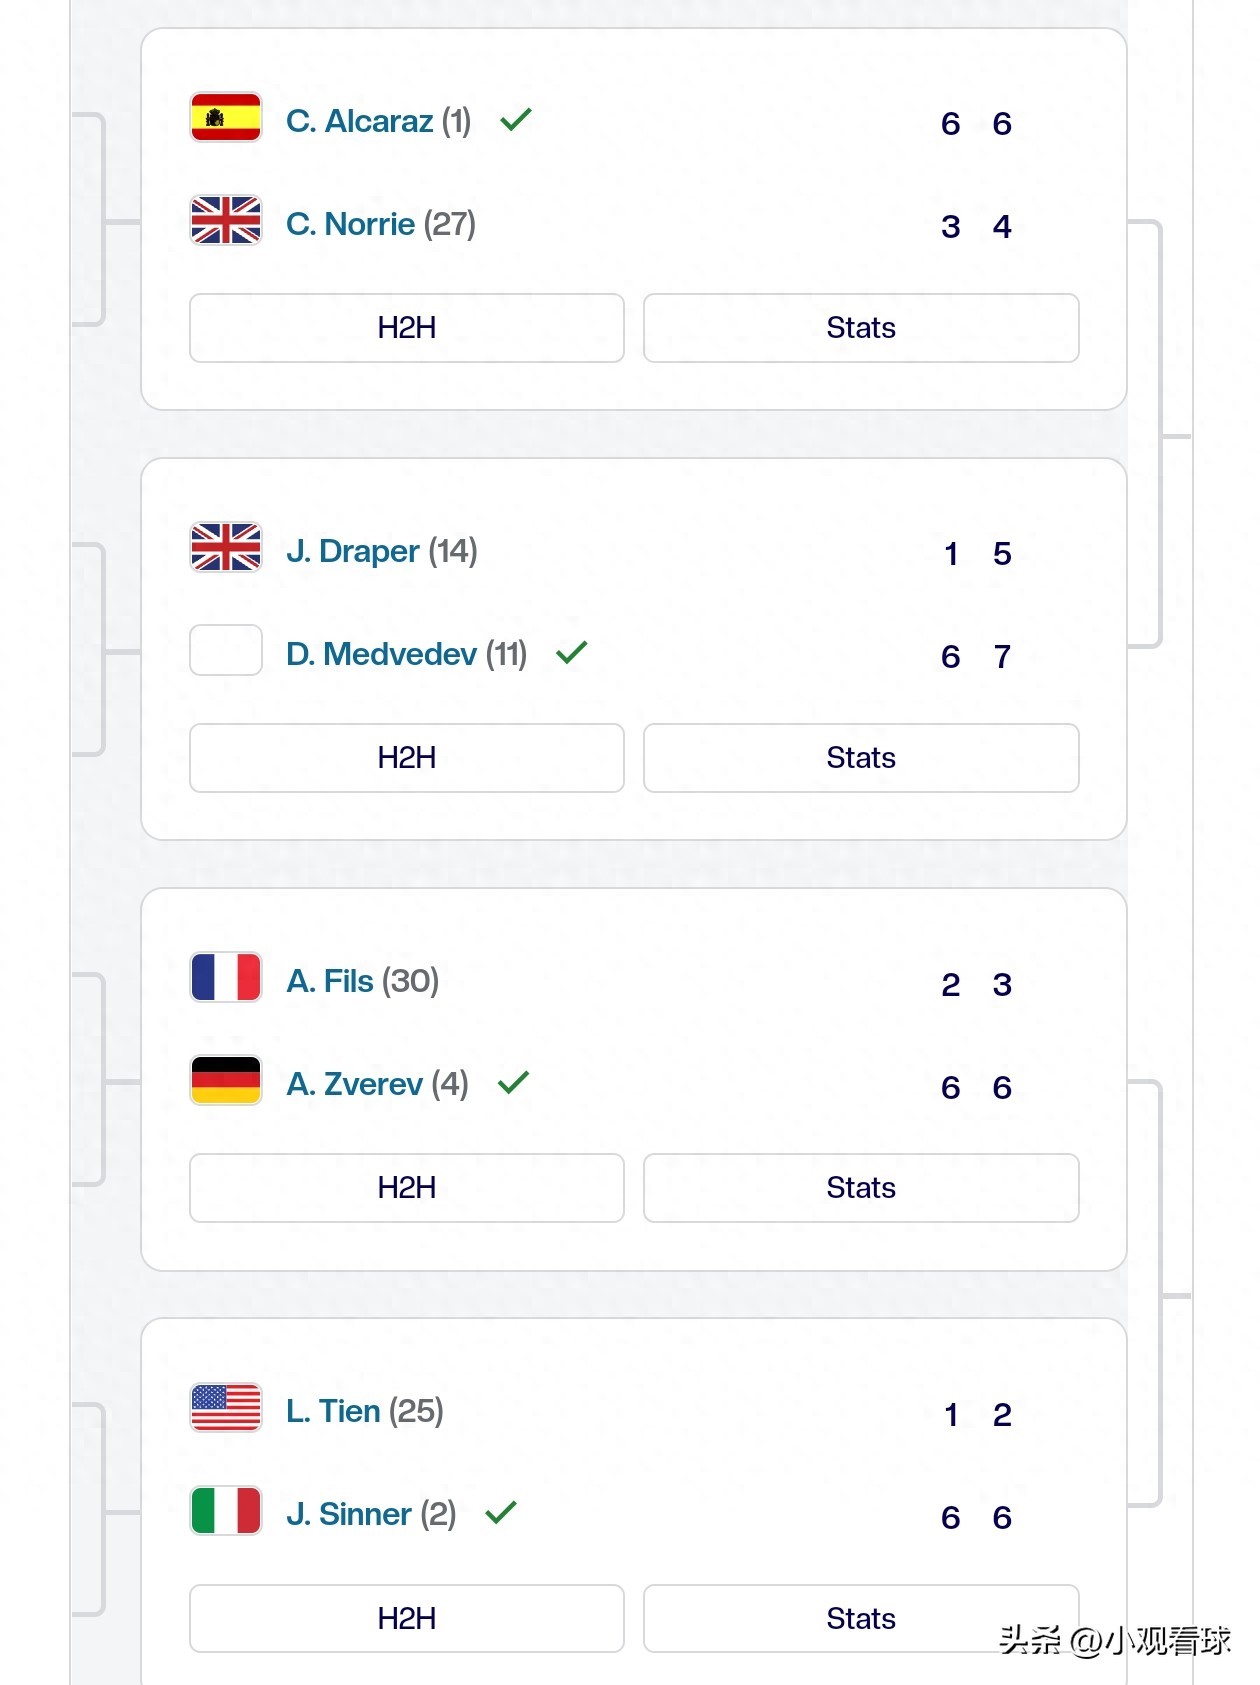The image size is (1260, 1685).
Task: Click the Italy flag beside J. Sinner
Action: pos(225,1511)
